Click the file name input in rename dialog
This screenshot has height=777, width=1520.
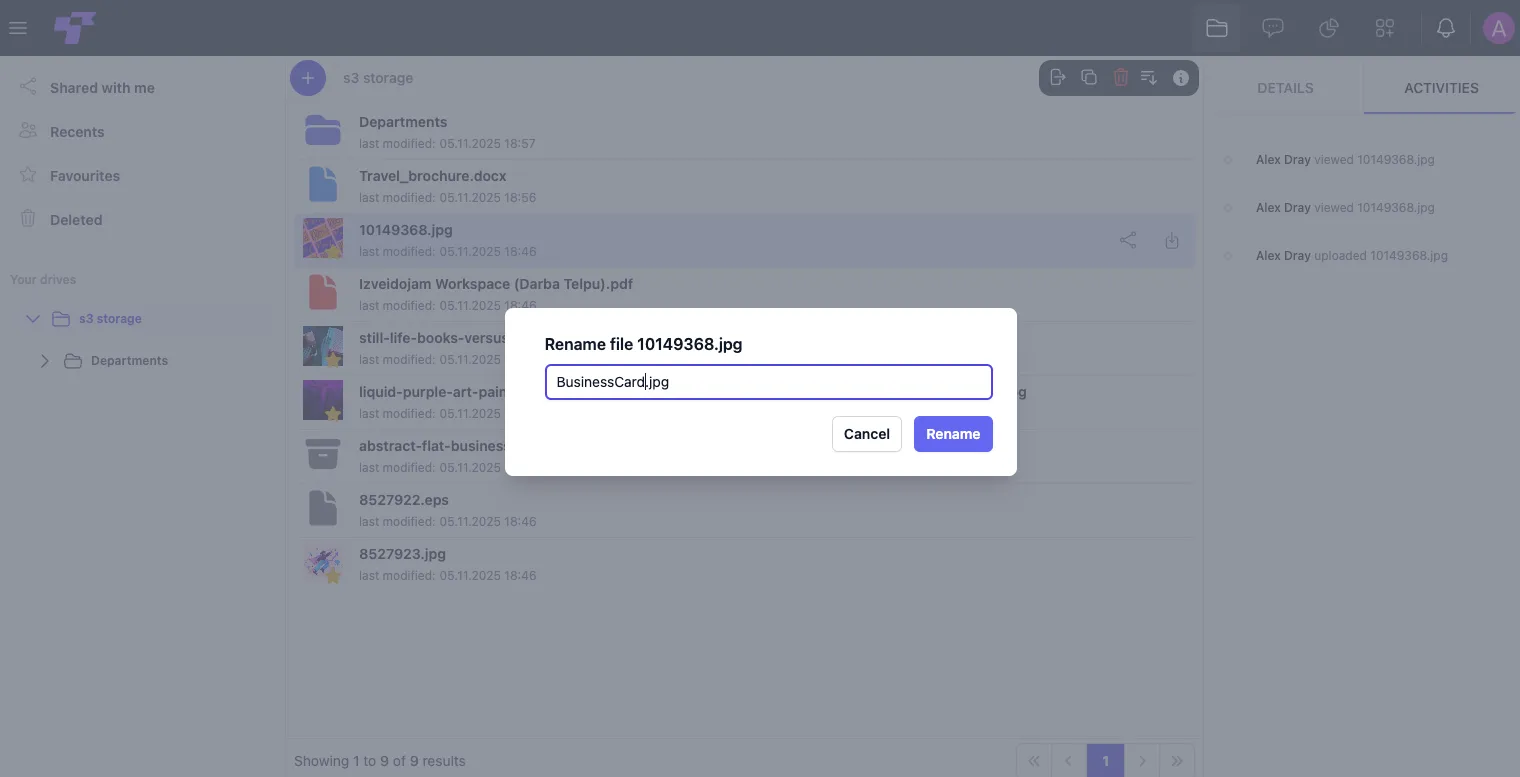coord(769,382)
